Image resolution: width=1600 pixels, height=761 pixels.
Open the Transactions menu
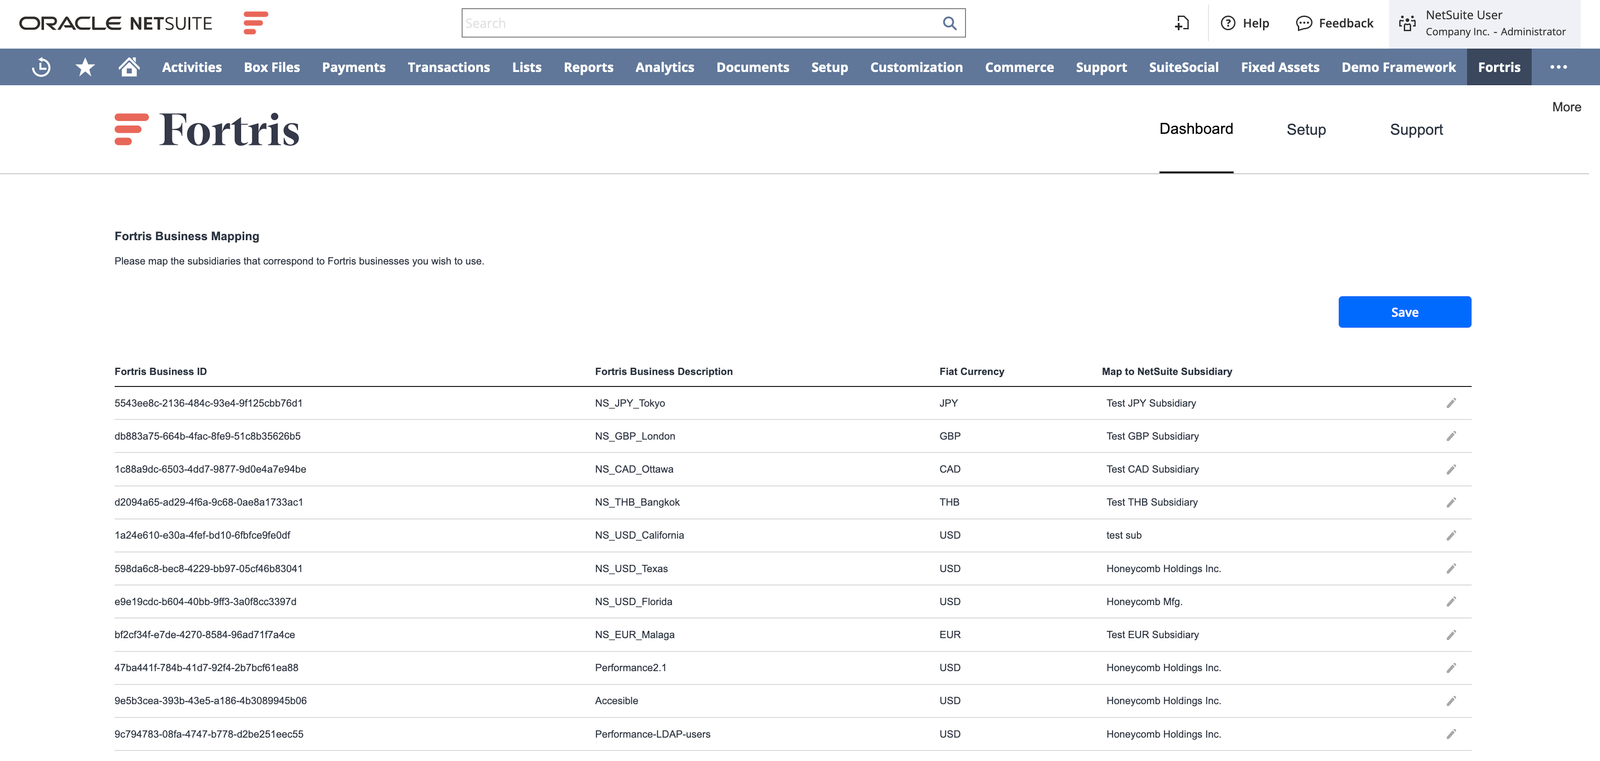click(449, 67)
